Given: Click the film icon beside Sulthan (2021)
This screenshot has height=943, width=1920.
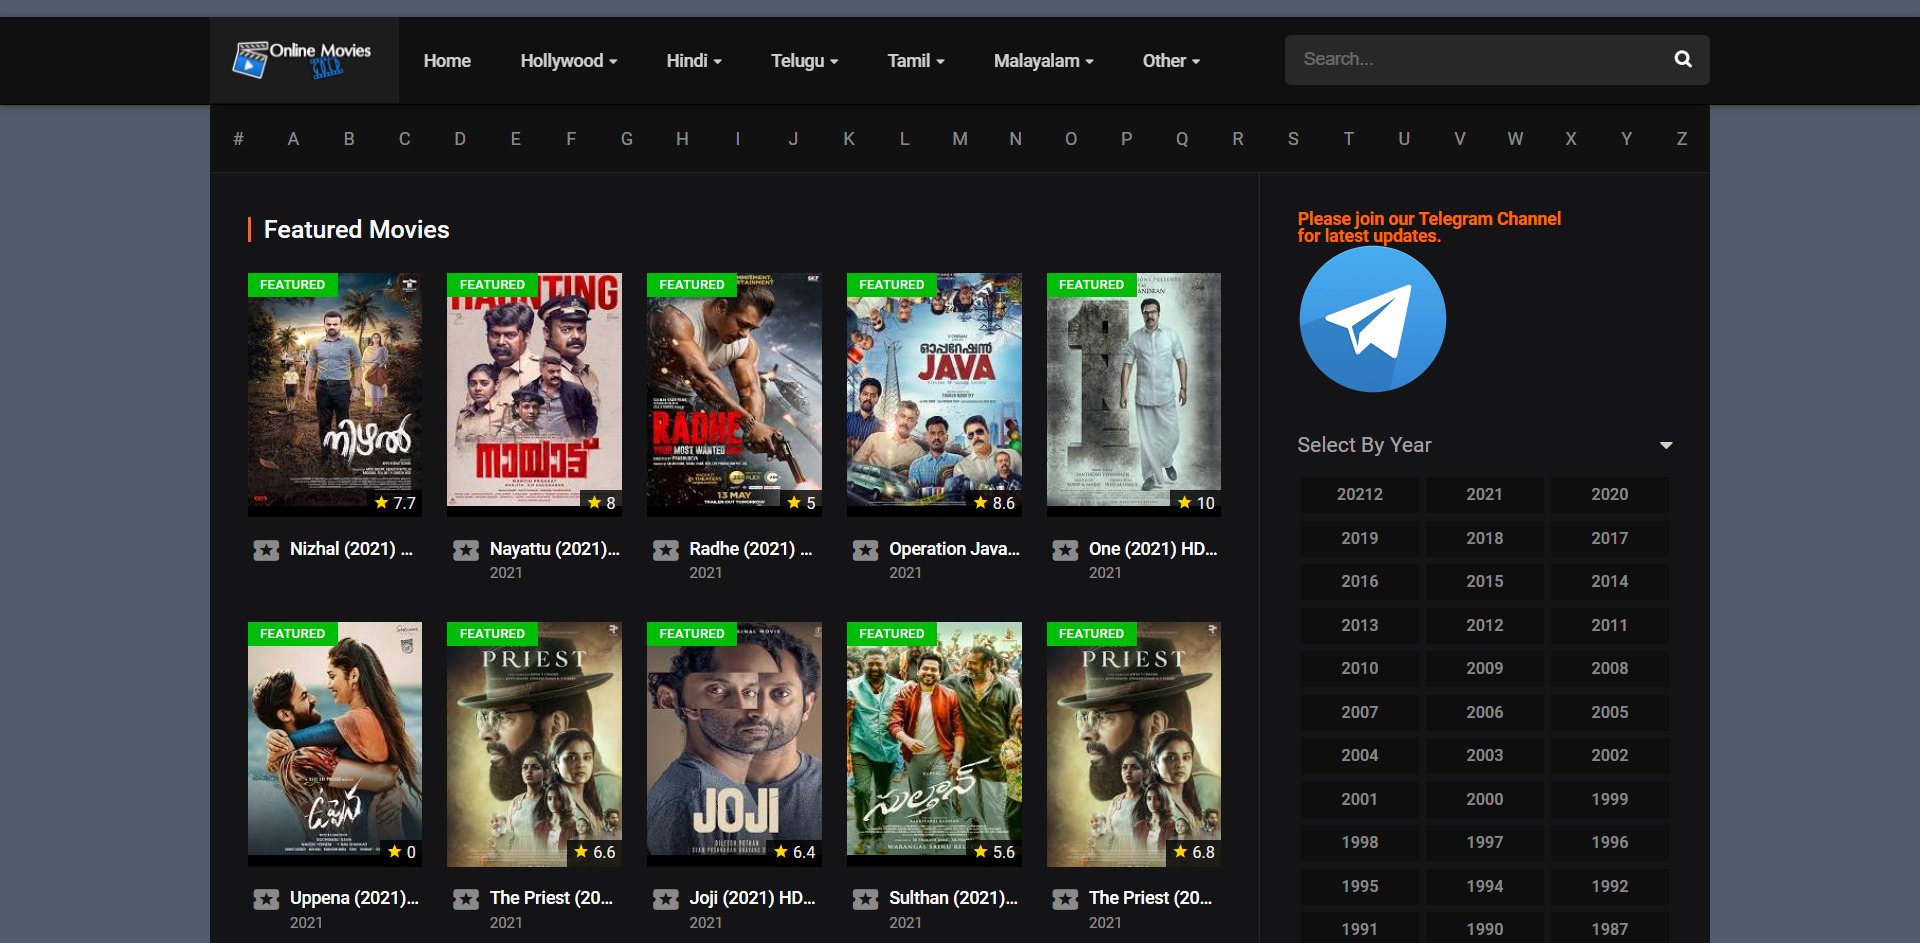Looking at the screenshot, I should point(865,899).
